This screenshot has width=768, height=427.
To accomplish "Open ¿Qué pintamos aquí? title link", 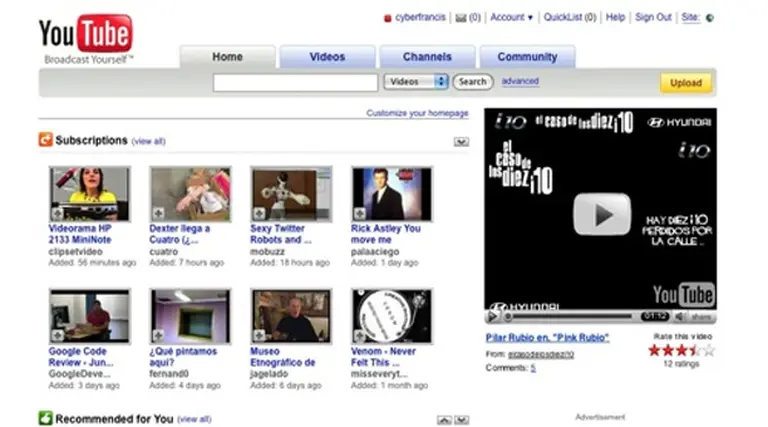I will pyautogui.click(x=183, y=356).
